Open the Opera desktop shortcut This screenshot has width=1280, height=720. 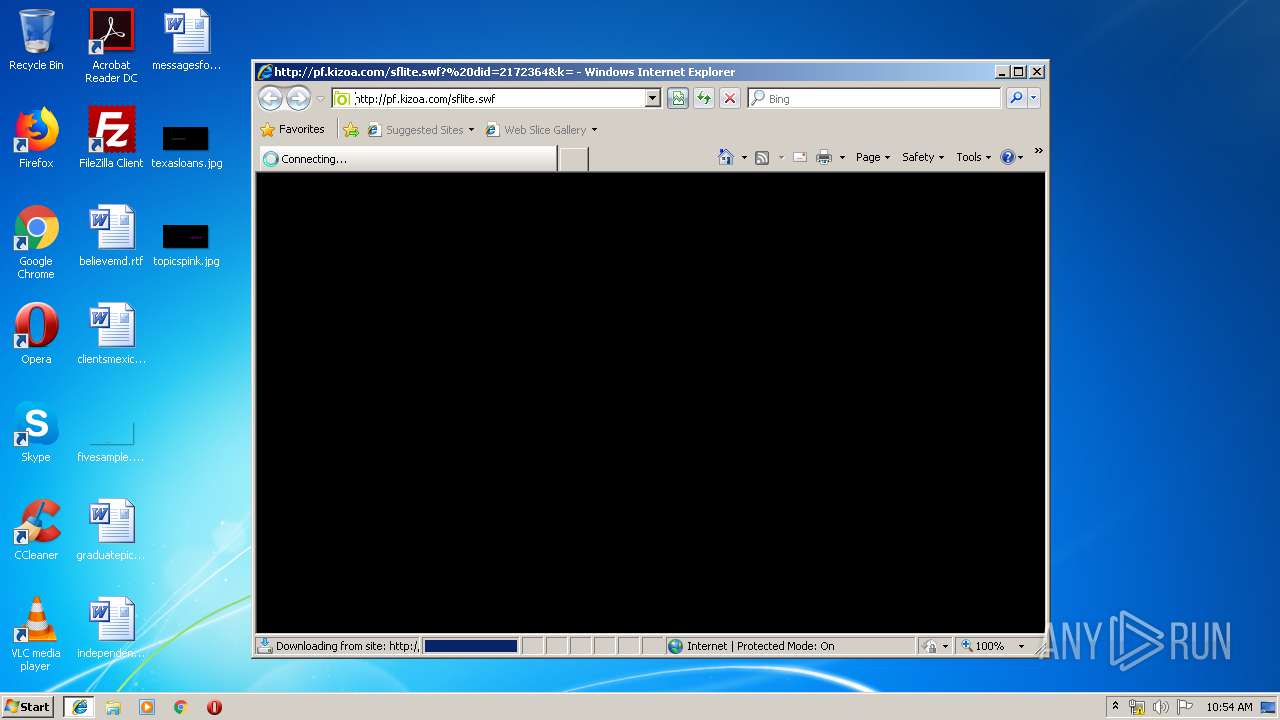(x=36, y=334)
